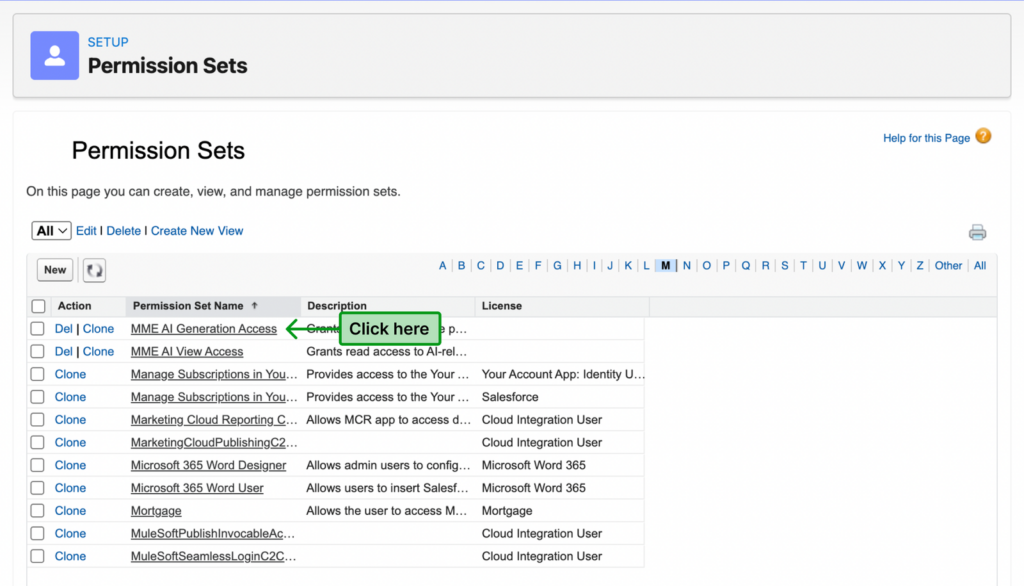Click the Setup person icon in header
This screenshot has height=586, width=1024.
(x=55, y=55)
